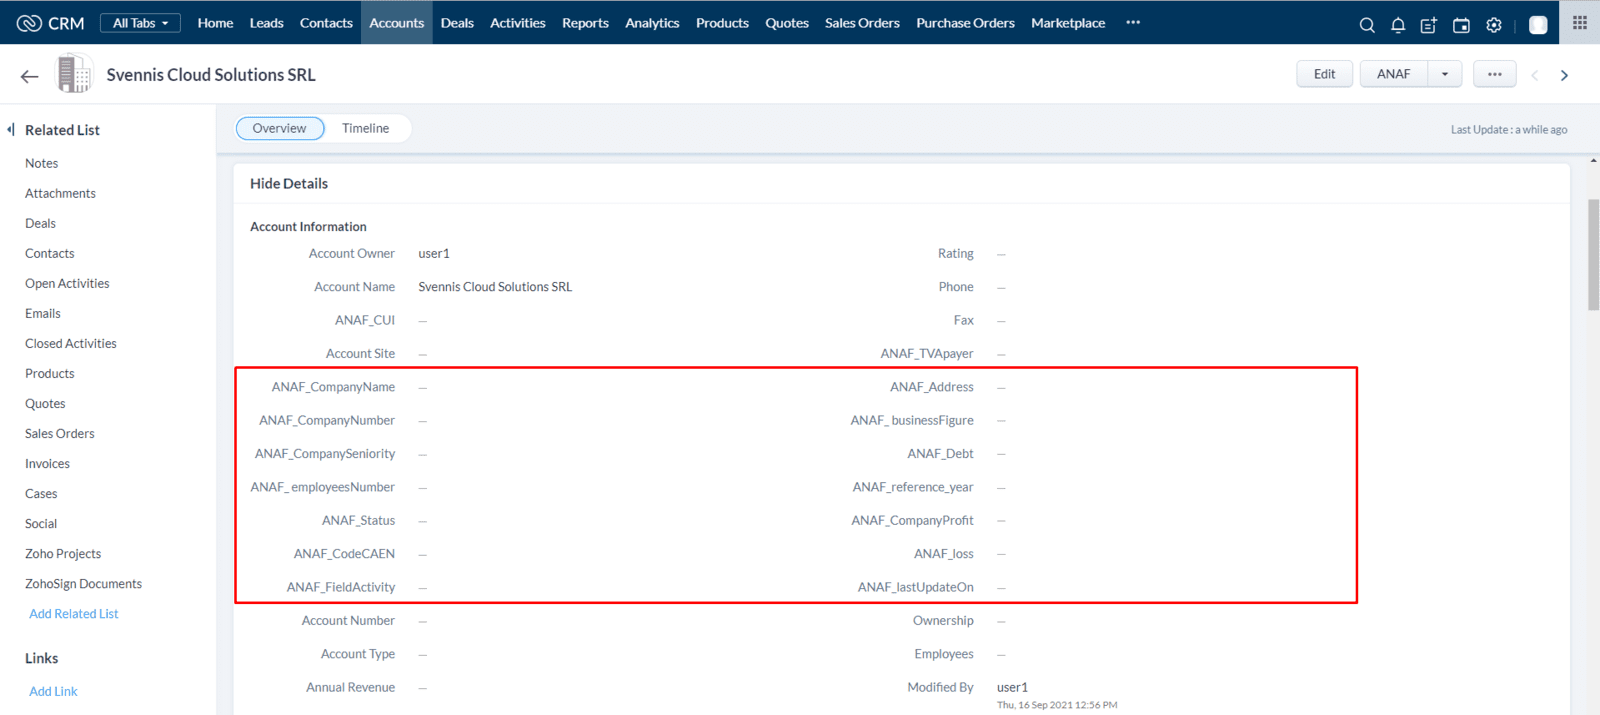Screen dimensions: 1600x715
Task: Switch to Overview view
Action: click(x=280, y=128)
